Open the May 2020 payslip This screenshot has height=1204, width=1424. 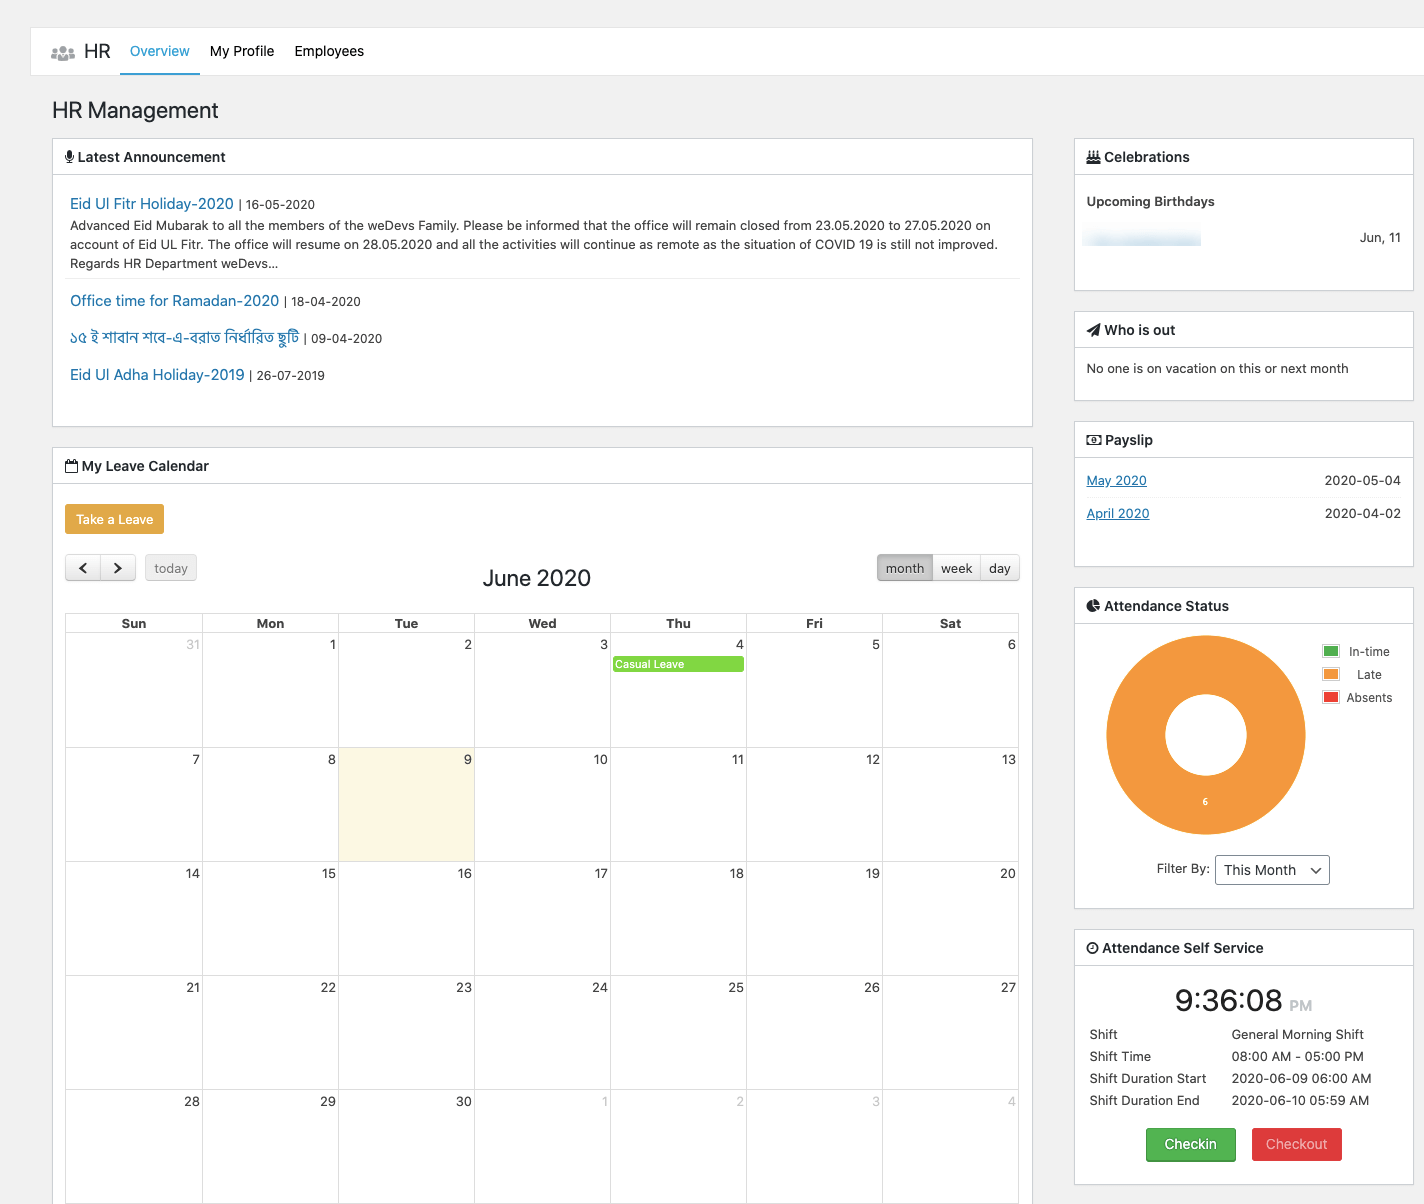[x=1116, y=480]
